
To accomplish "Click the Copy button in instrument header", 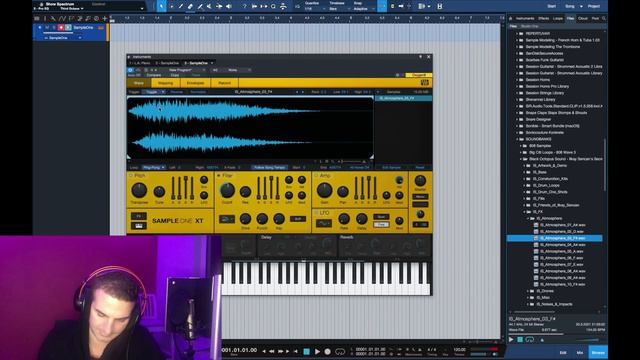I will click(x=175, y=75).
